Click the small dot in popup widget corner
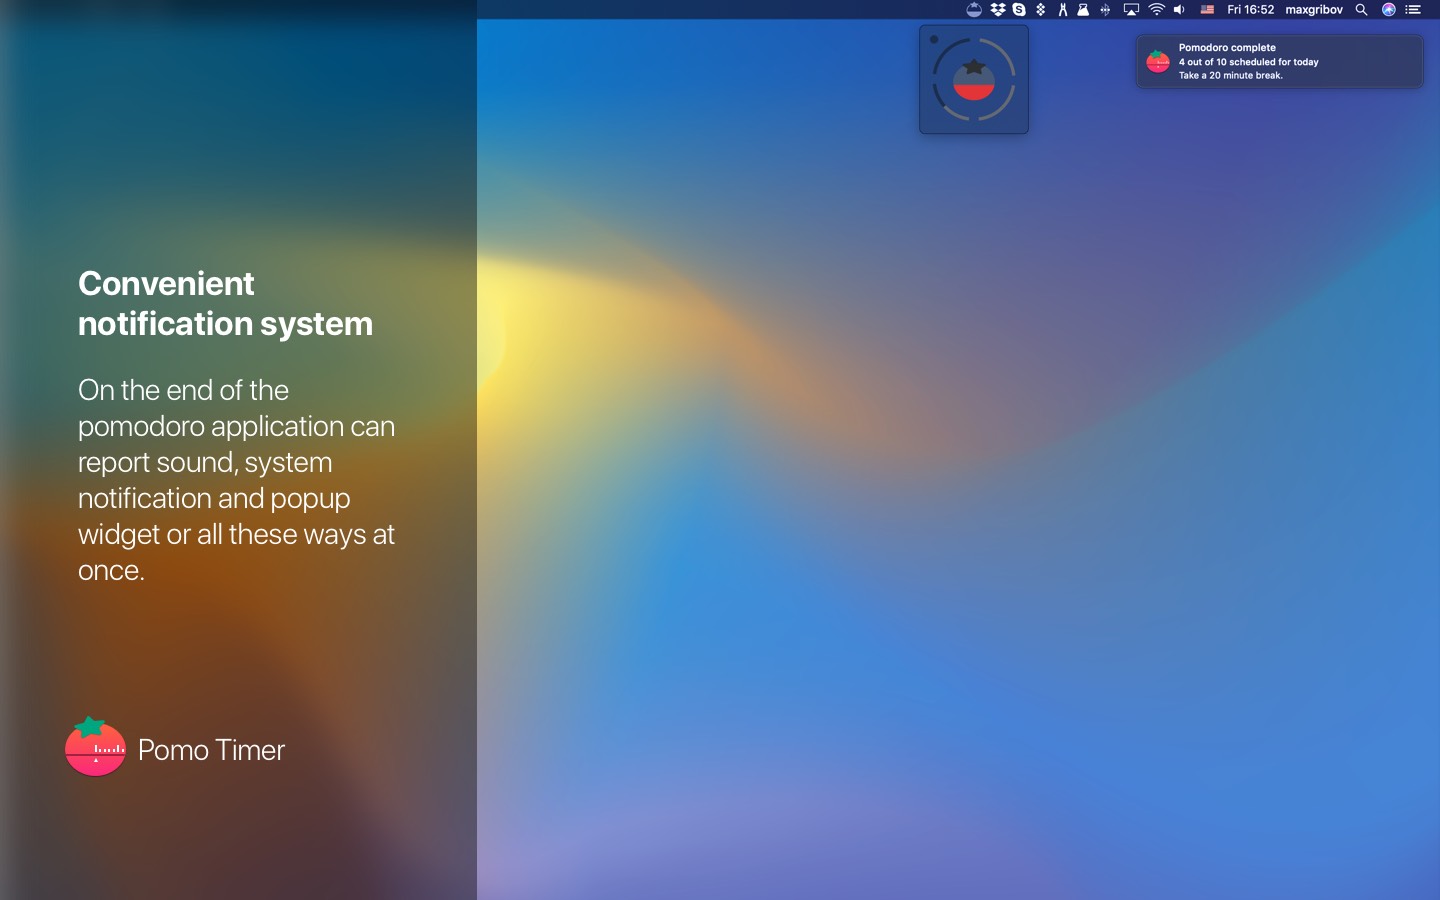 (933, 40)
